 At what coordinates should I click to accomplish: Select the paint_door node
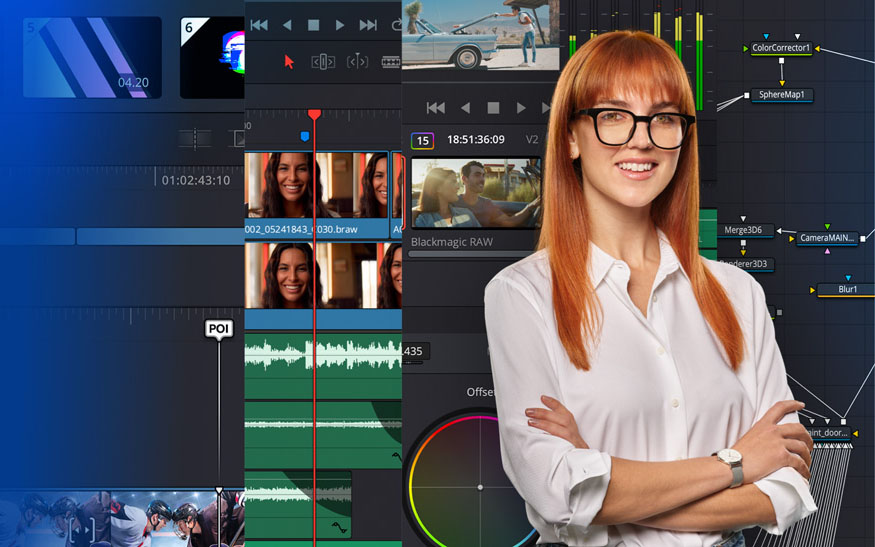tap(828, 433)
